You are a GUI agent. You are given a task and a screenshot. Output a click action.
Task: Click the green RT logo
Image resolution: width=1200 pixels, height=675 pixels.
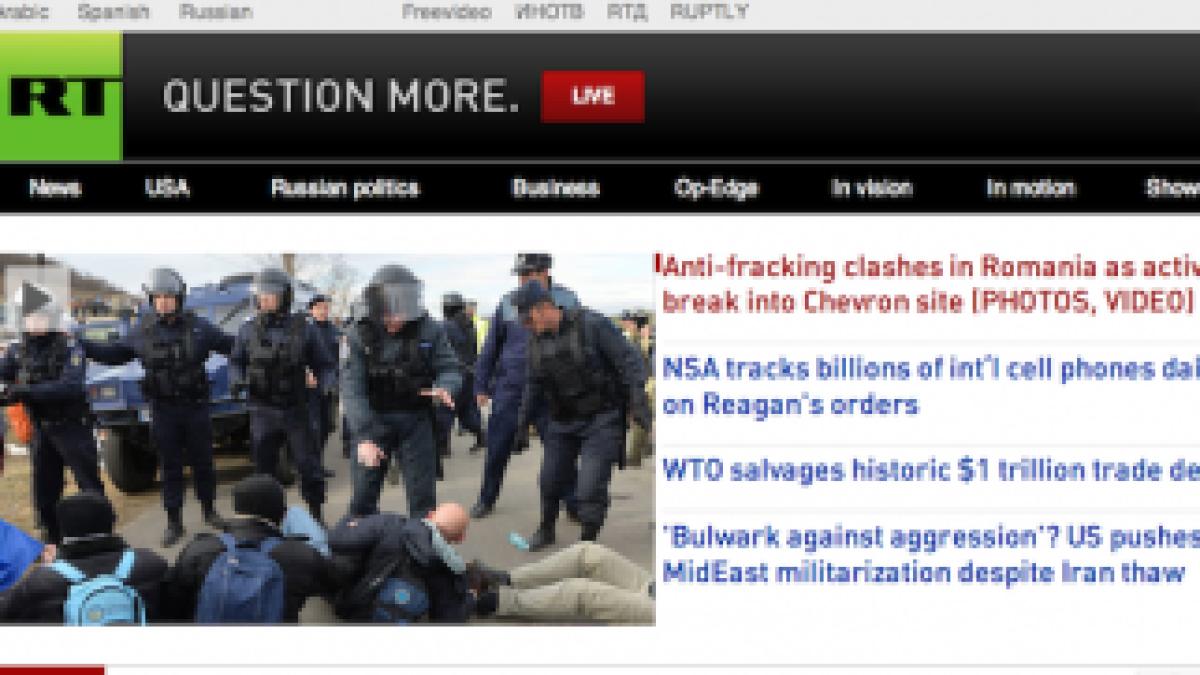coord(60,96)
